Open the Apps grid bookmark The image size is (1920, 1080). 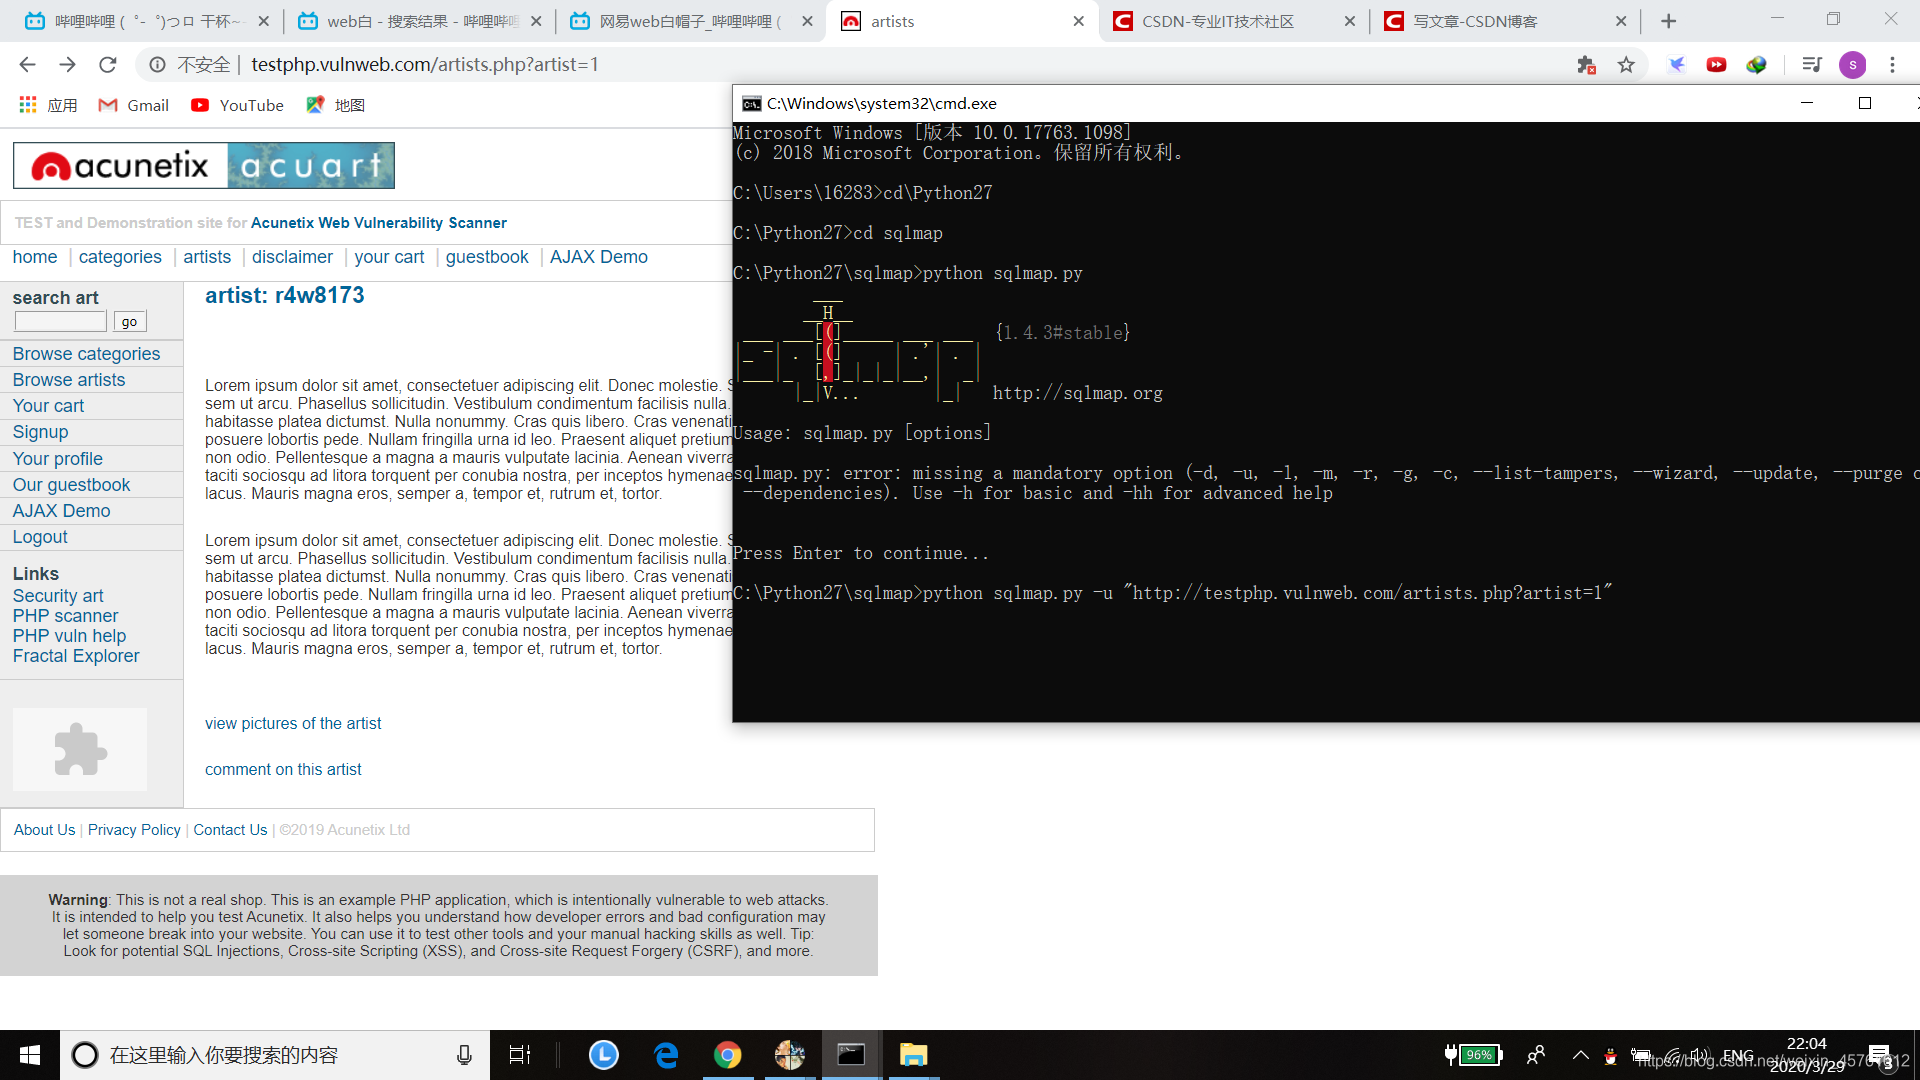pyautogui.click(x=47, y=105)
